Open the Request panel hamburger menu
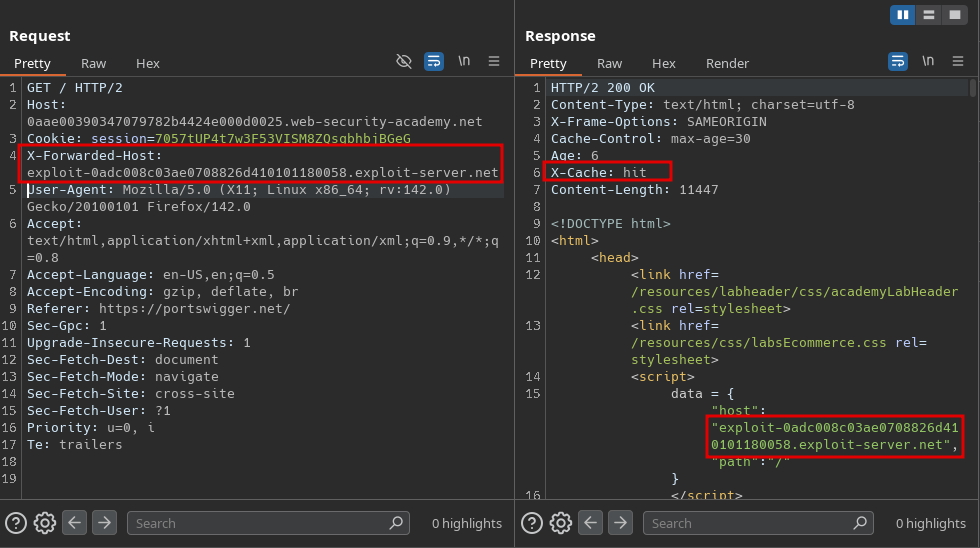This screenshot has height=548, width=980. pos(494,61)
